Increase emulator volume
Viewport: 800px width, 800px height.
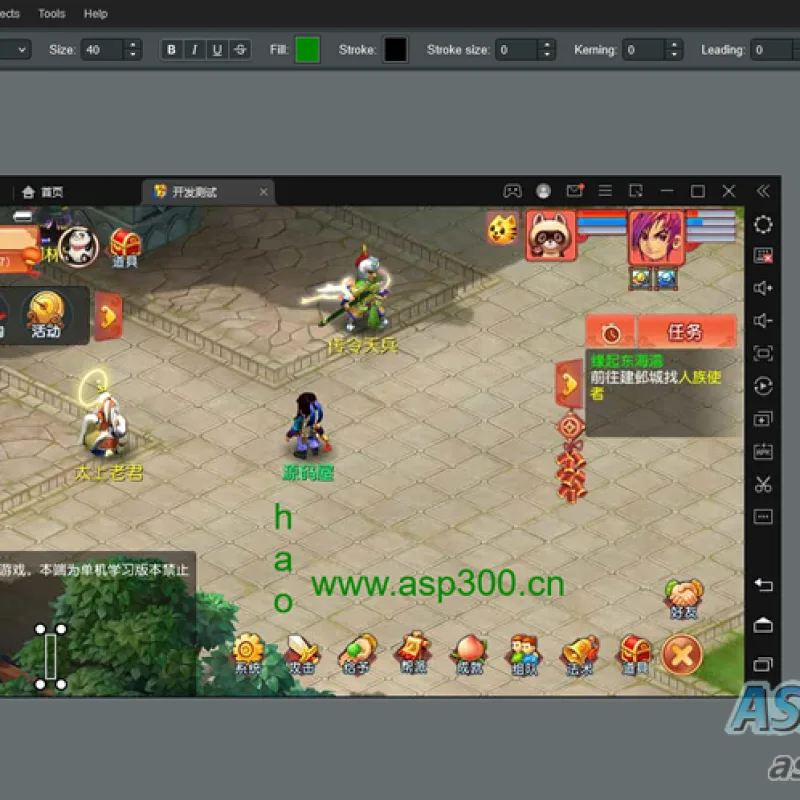click(x=763, y=288)
